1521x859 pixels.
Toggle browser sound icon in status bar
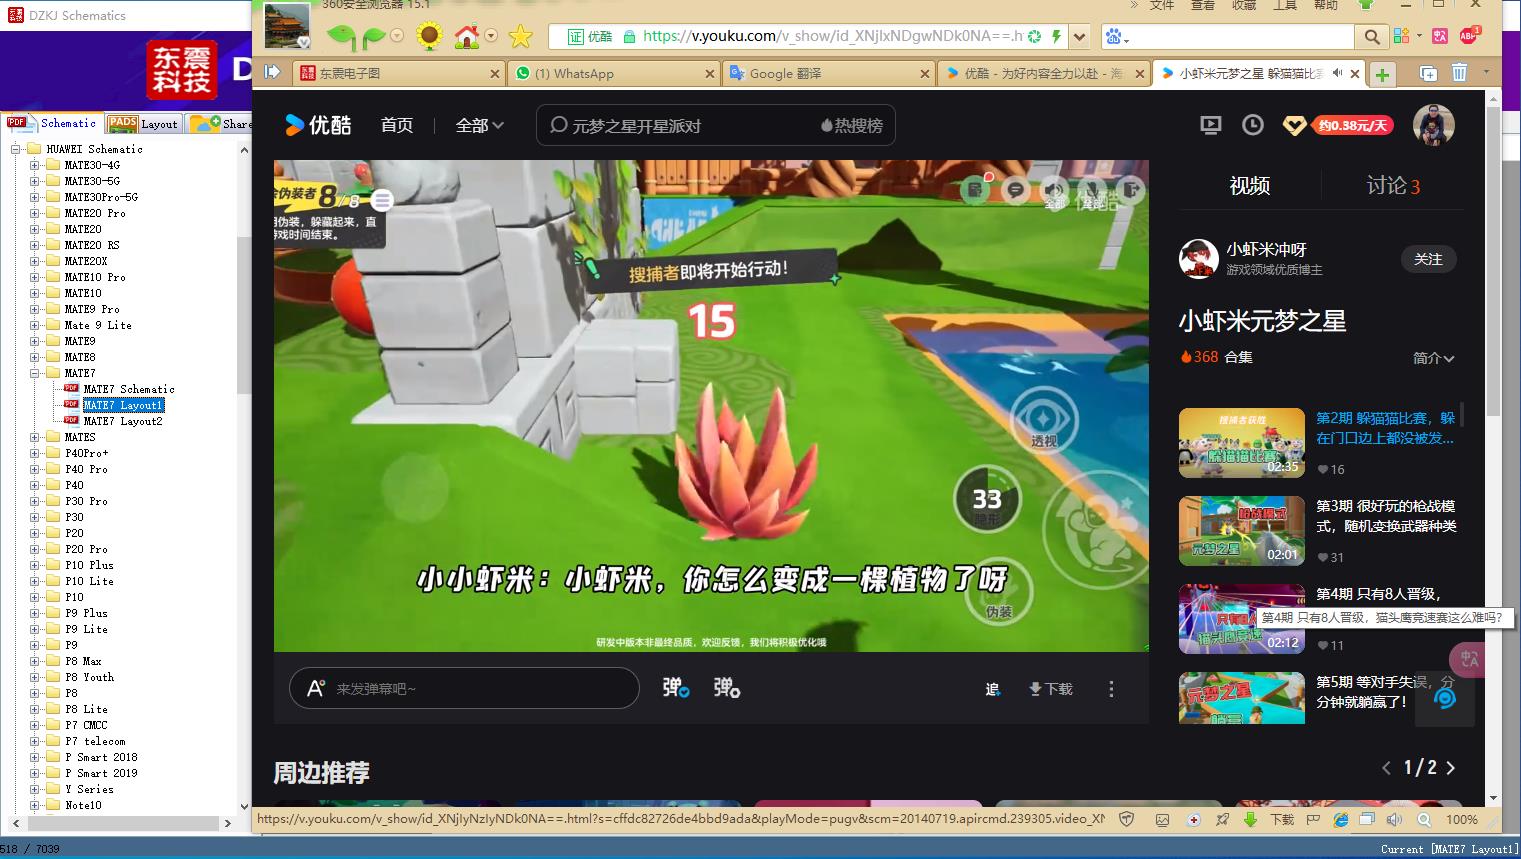pyautogui.click(x=1395, y=819)
